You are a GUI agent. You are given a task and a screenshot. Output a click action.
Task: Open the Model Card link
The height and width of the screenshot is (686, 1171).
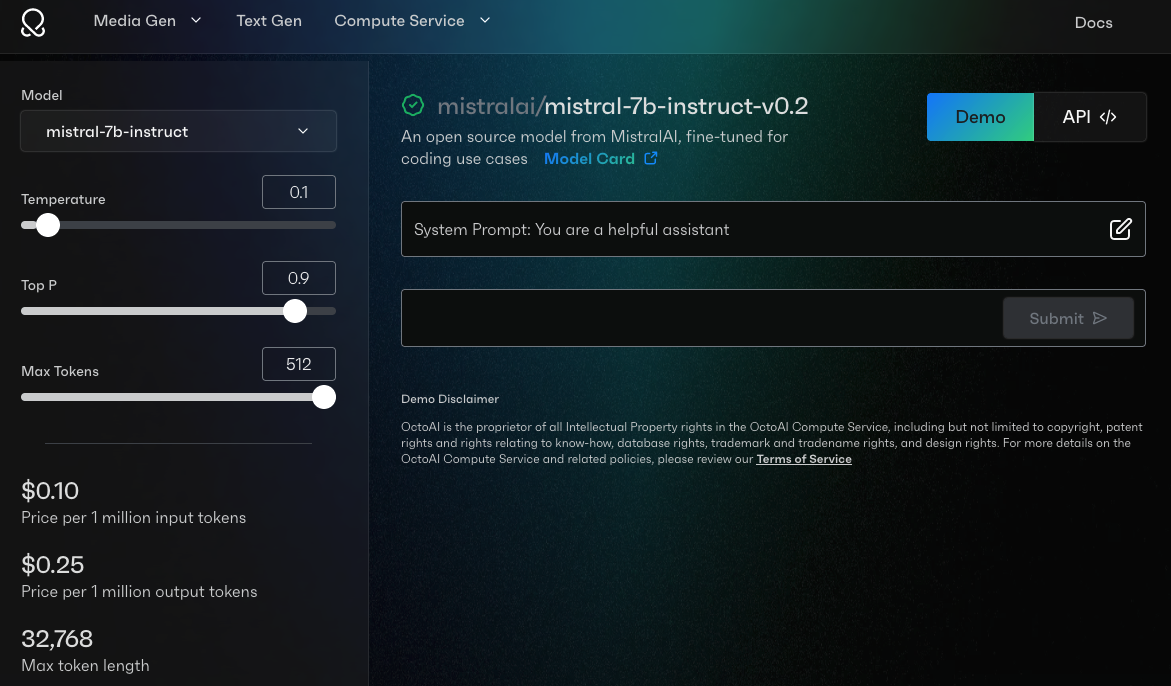coord(589,158)
